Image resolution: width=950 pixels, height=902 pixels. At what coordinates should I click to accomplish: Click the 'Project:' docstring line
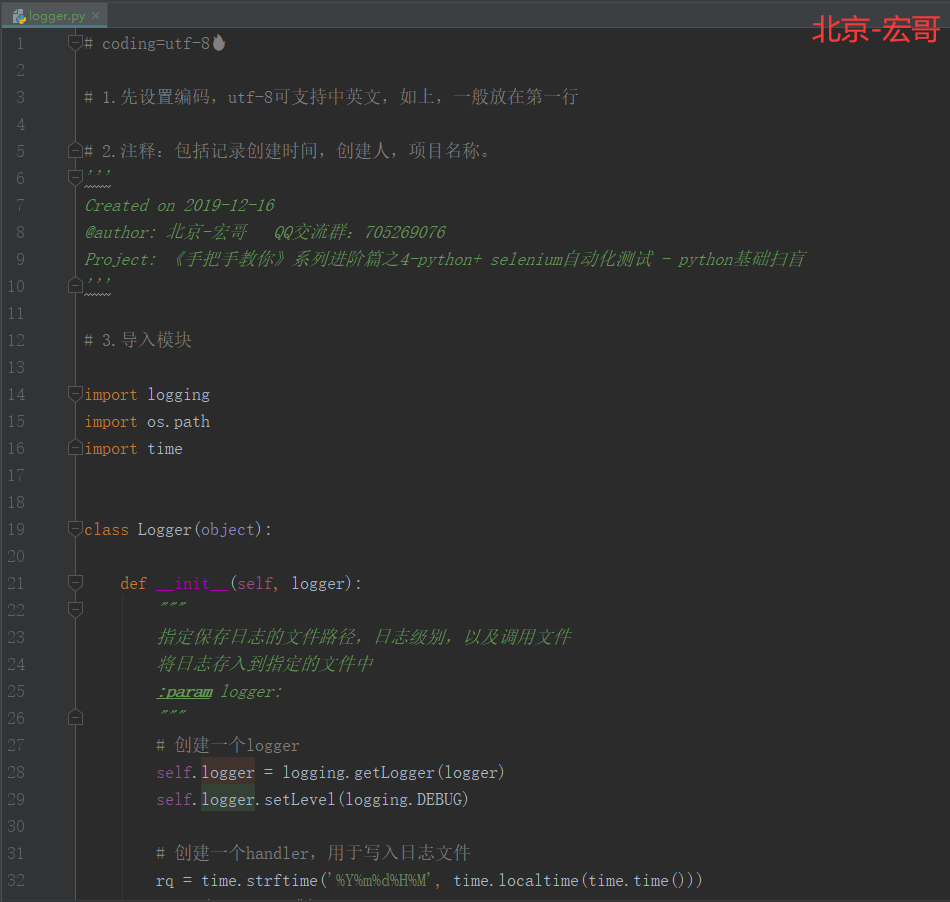(x=445, y=260)
